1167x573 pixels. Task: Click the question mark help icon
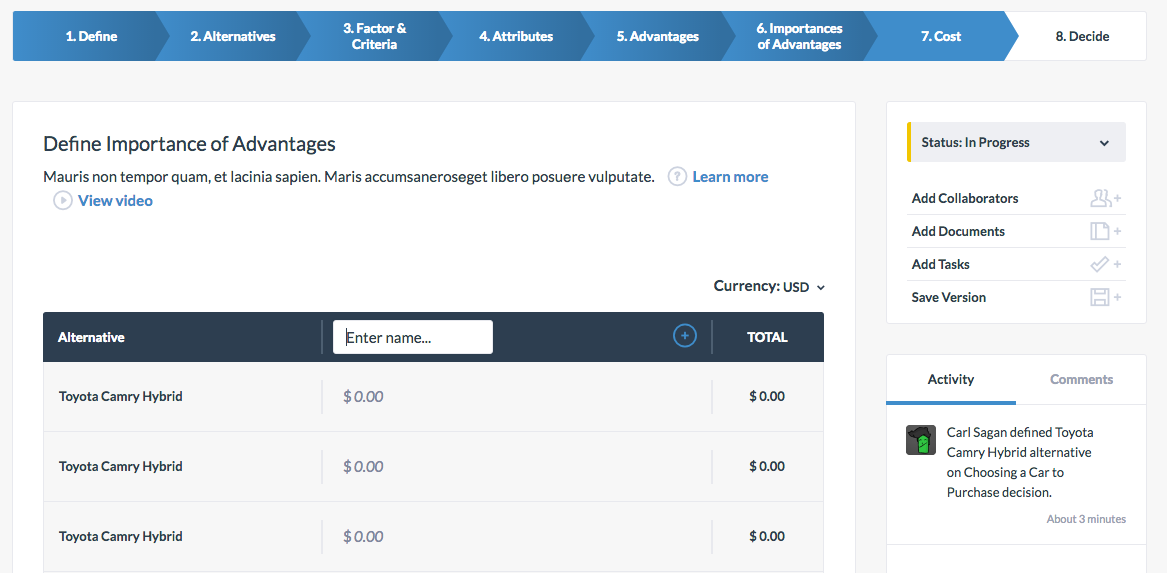click(x=677, y=176)
